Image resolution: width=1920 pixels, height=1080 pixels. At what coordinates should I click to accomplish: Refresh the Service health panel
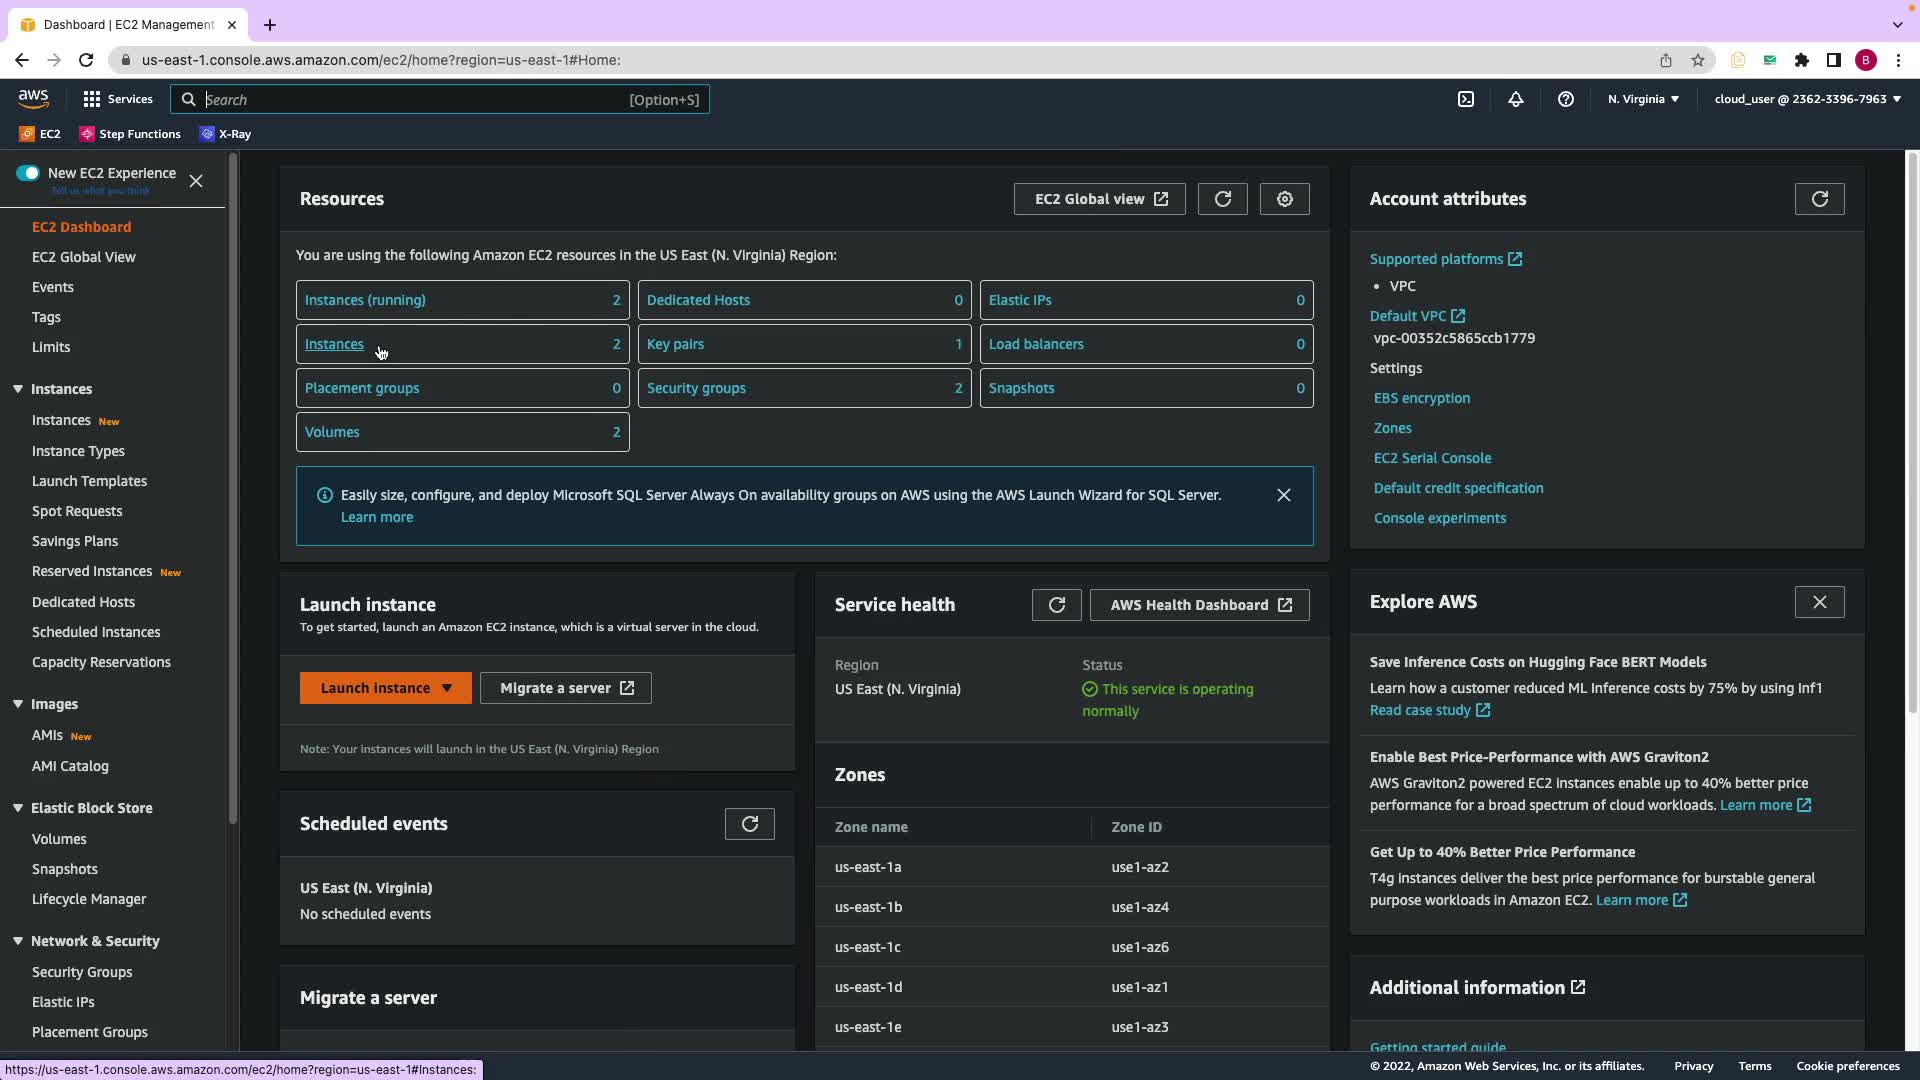pos(1056,605)
